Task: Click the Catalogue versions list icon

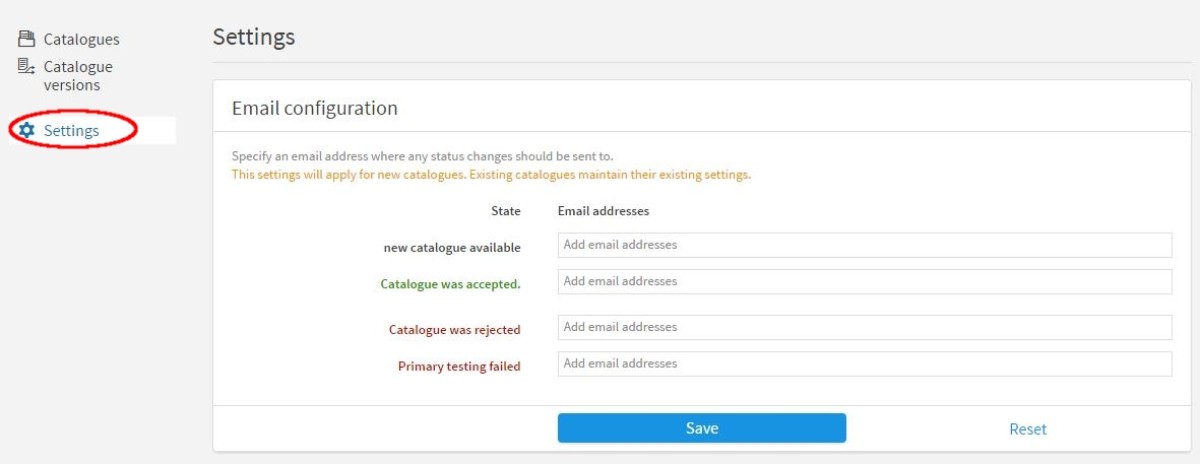Action: click(x=27, y=67)
